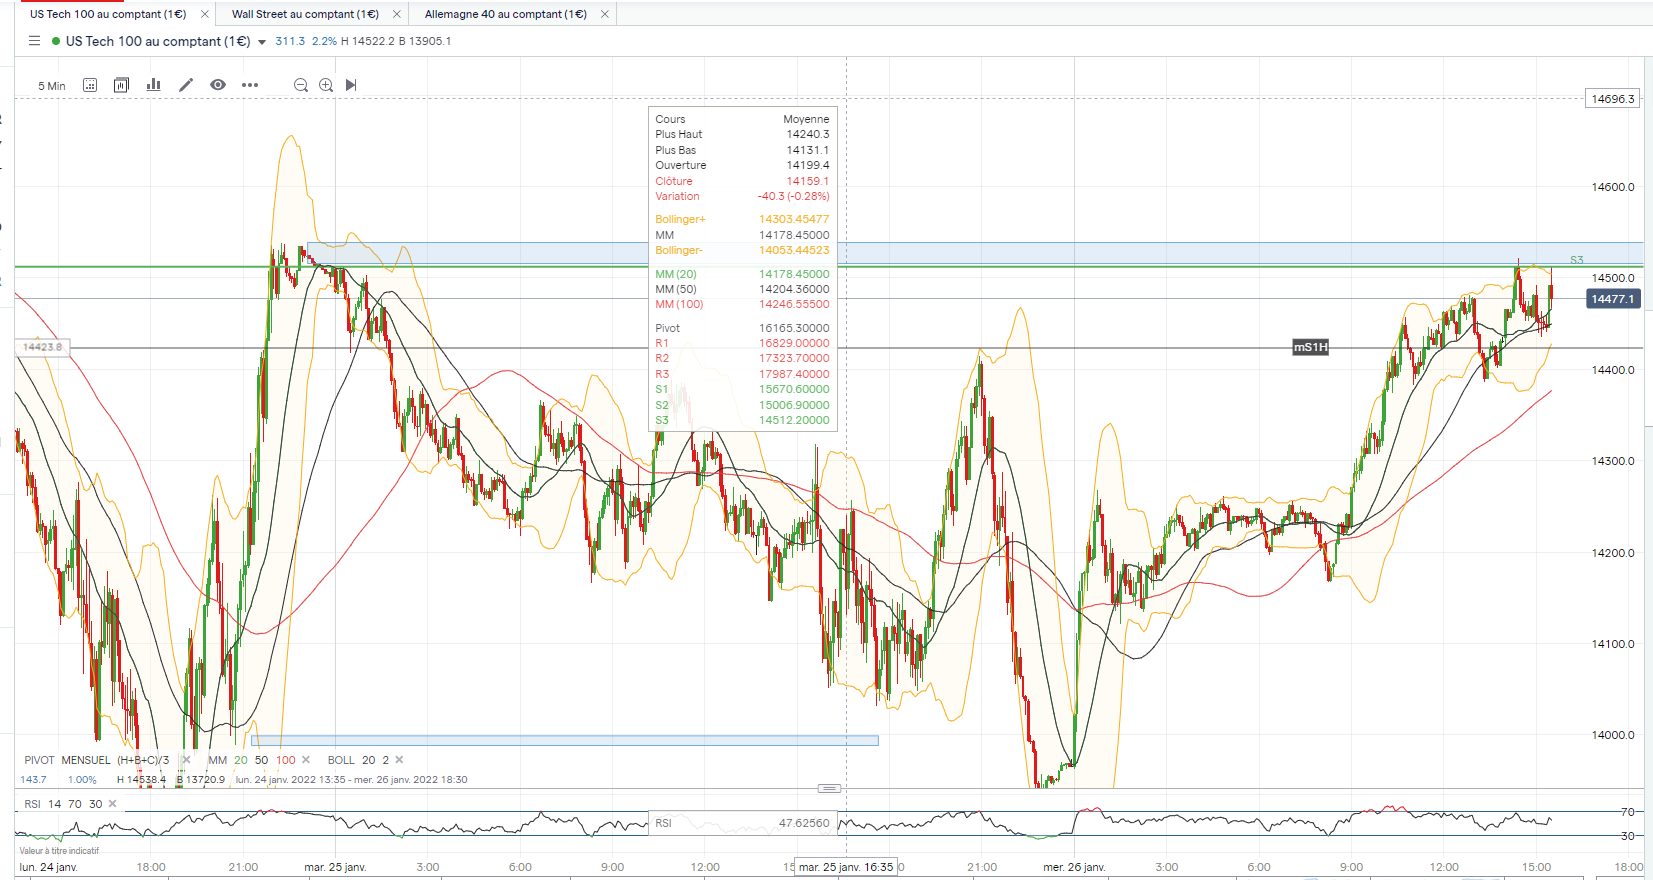Viewport: 1653px width, 880px height.
Task: Switch to the Wall Street au comptant tab
Action: click(x=305, y=14)
